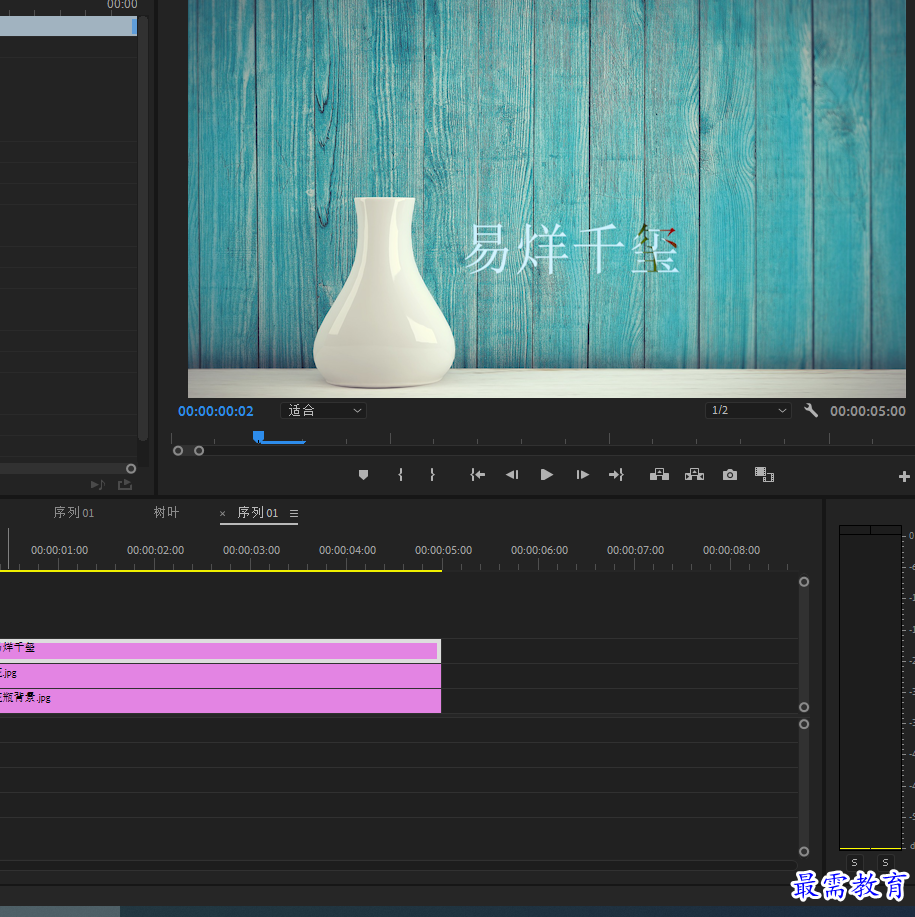Click bottom handle of video track scrollbar
The width and height of the screenshot is (915, 917).
click(x=804, y=707)
